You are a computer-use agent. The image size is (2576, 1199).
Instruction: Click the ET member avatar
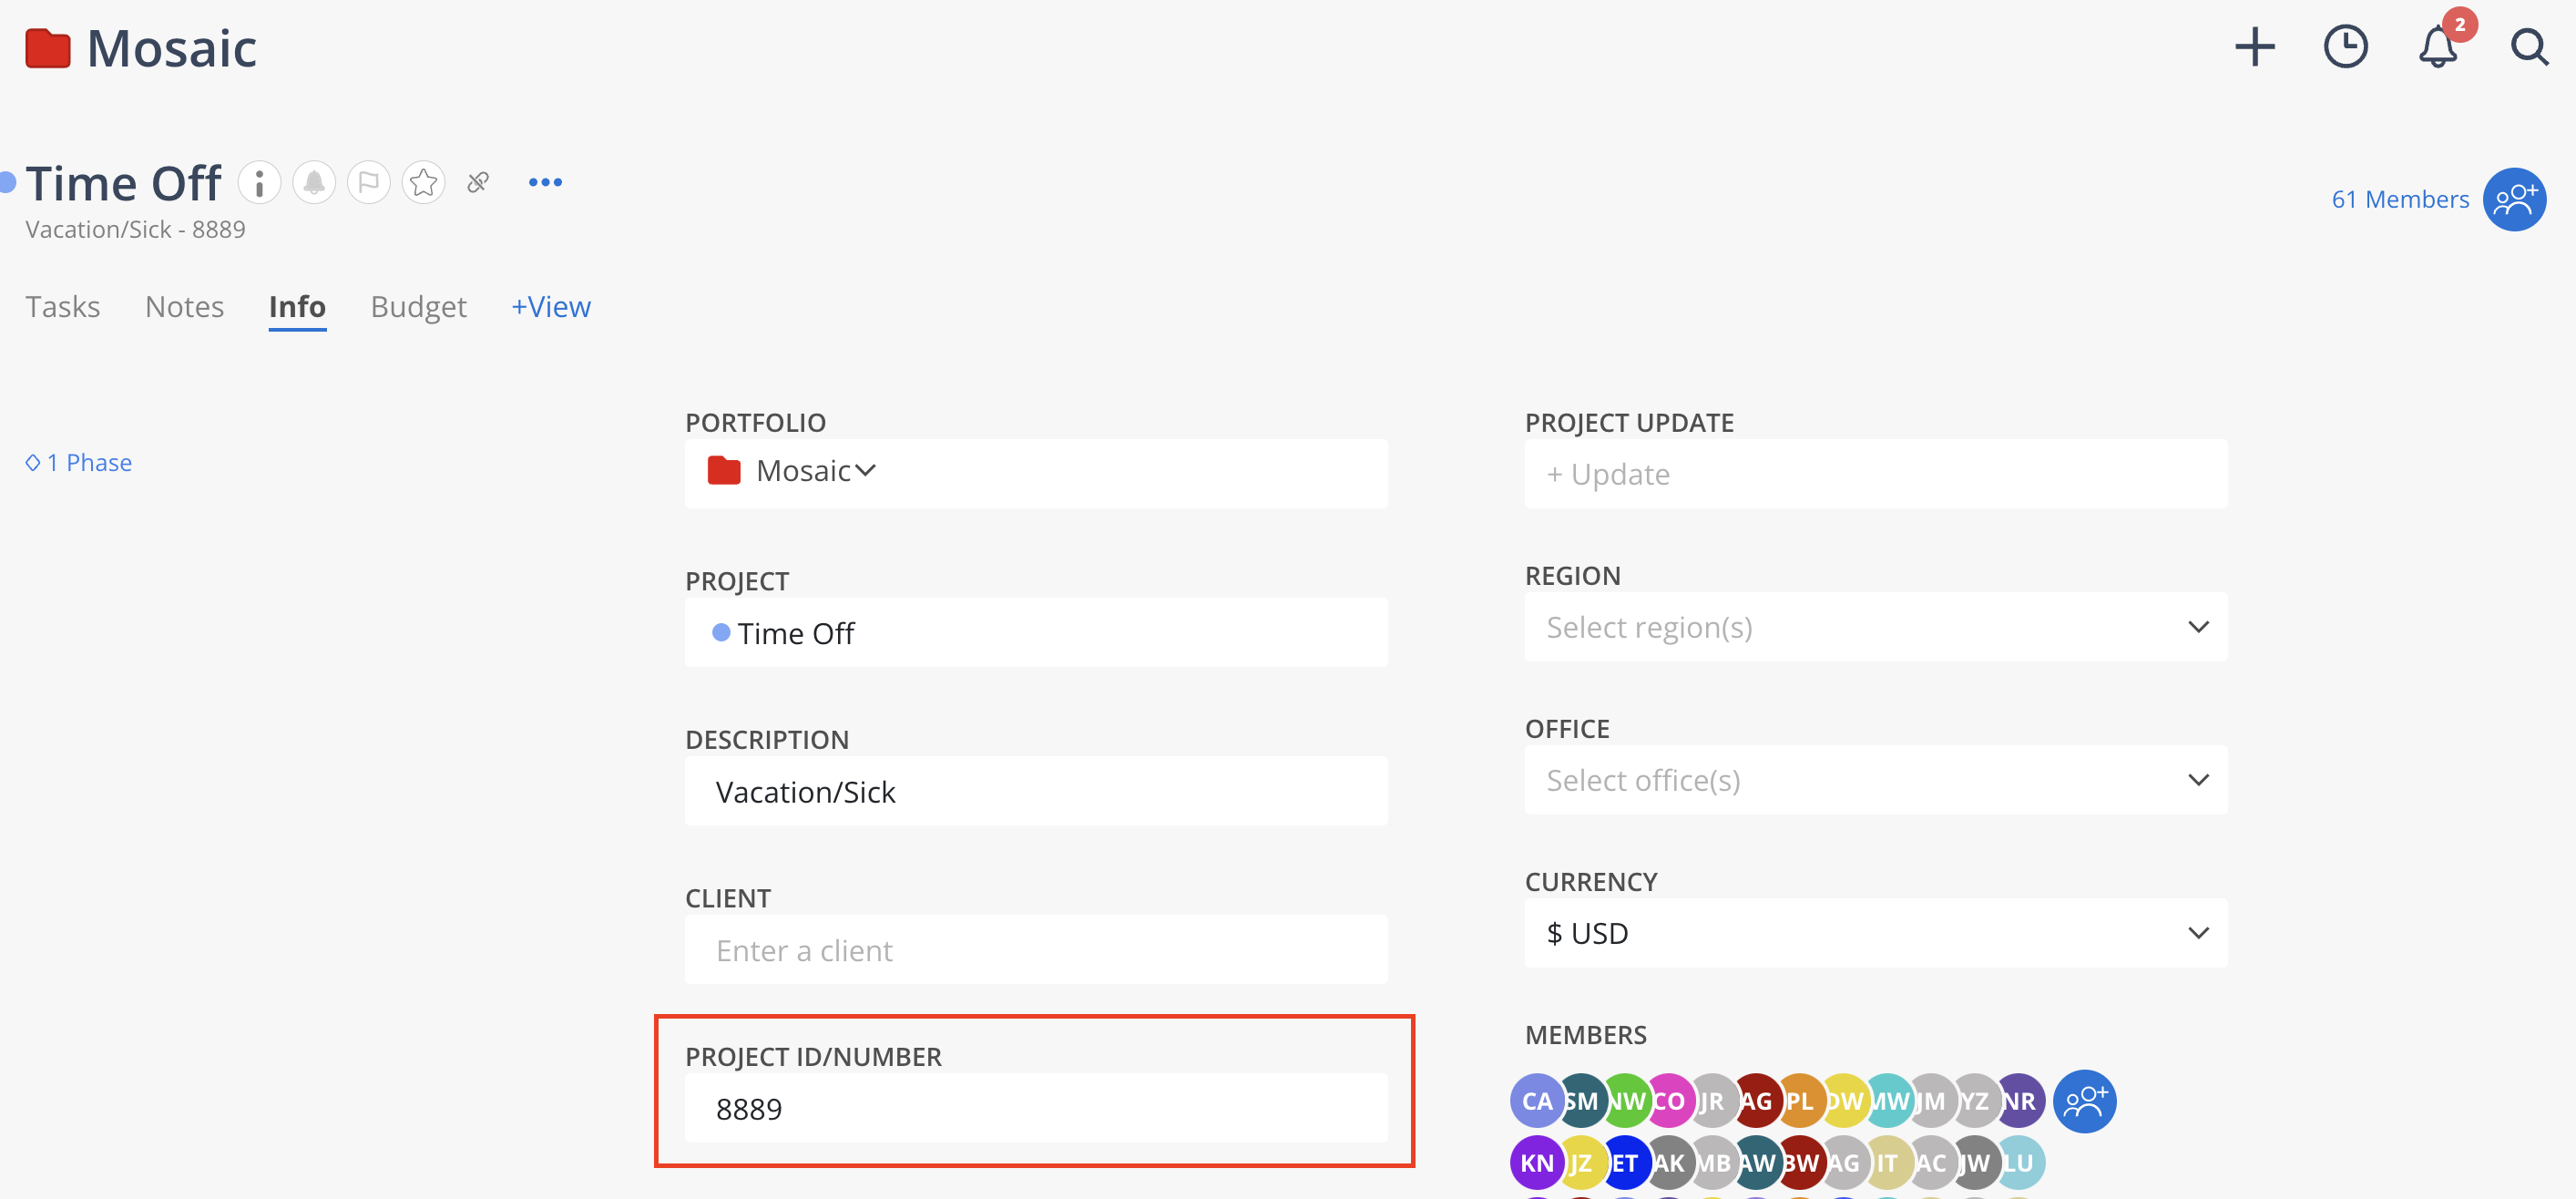[1624, 1163]
